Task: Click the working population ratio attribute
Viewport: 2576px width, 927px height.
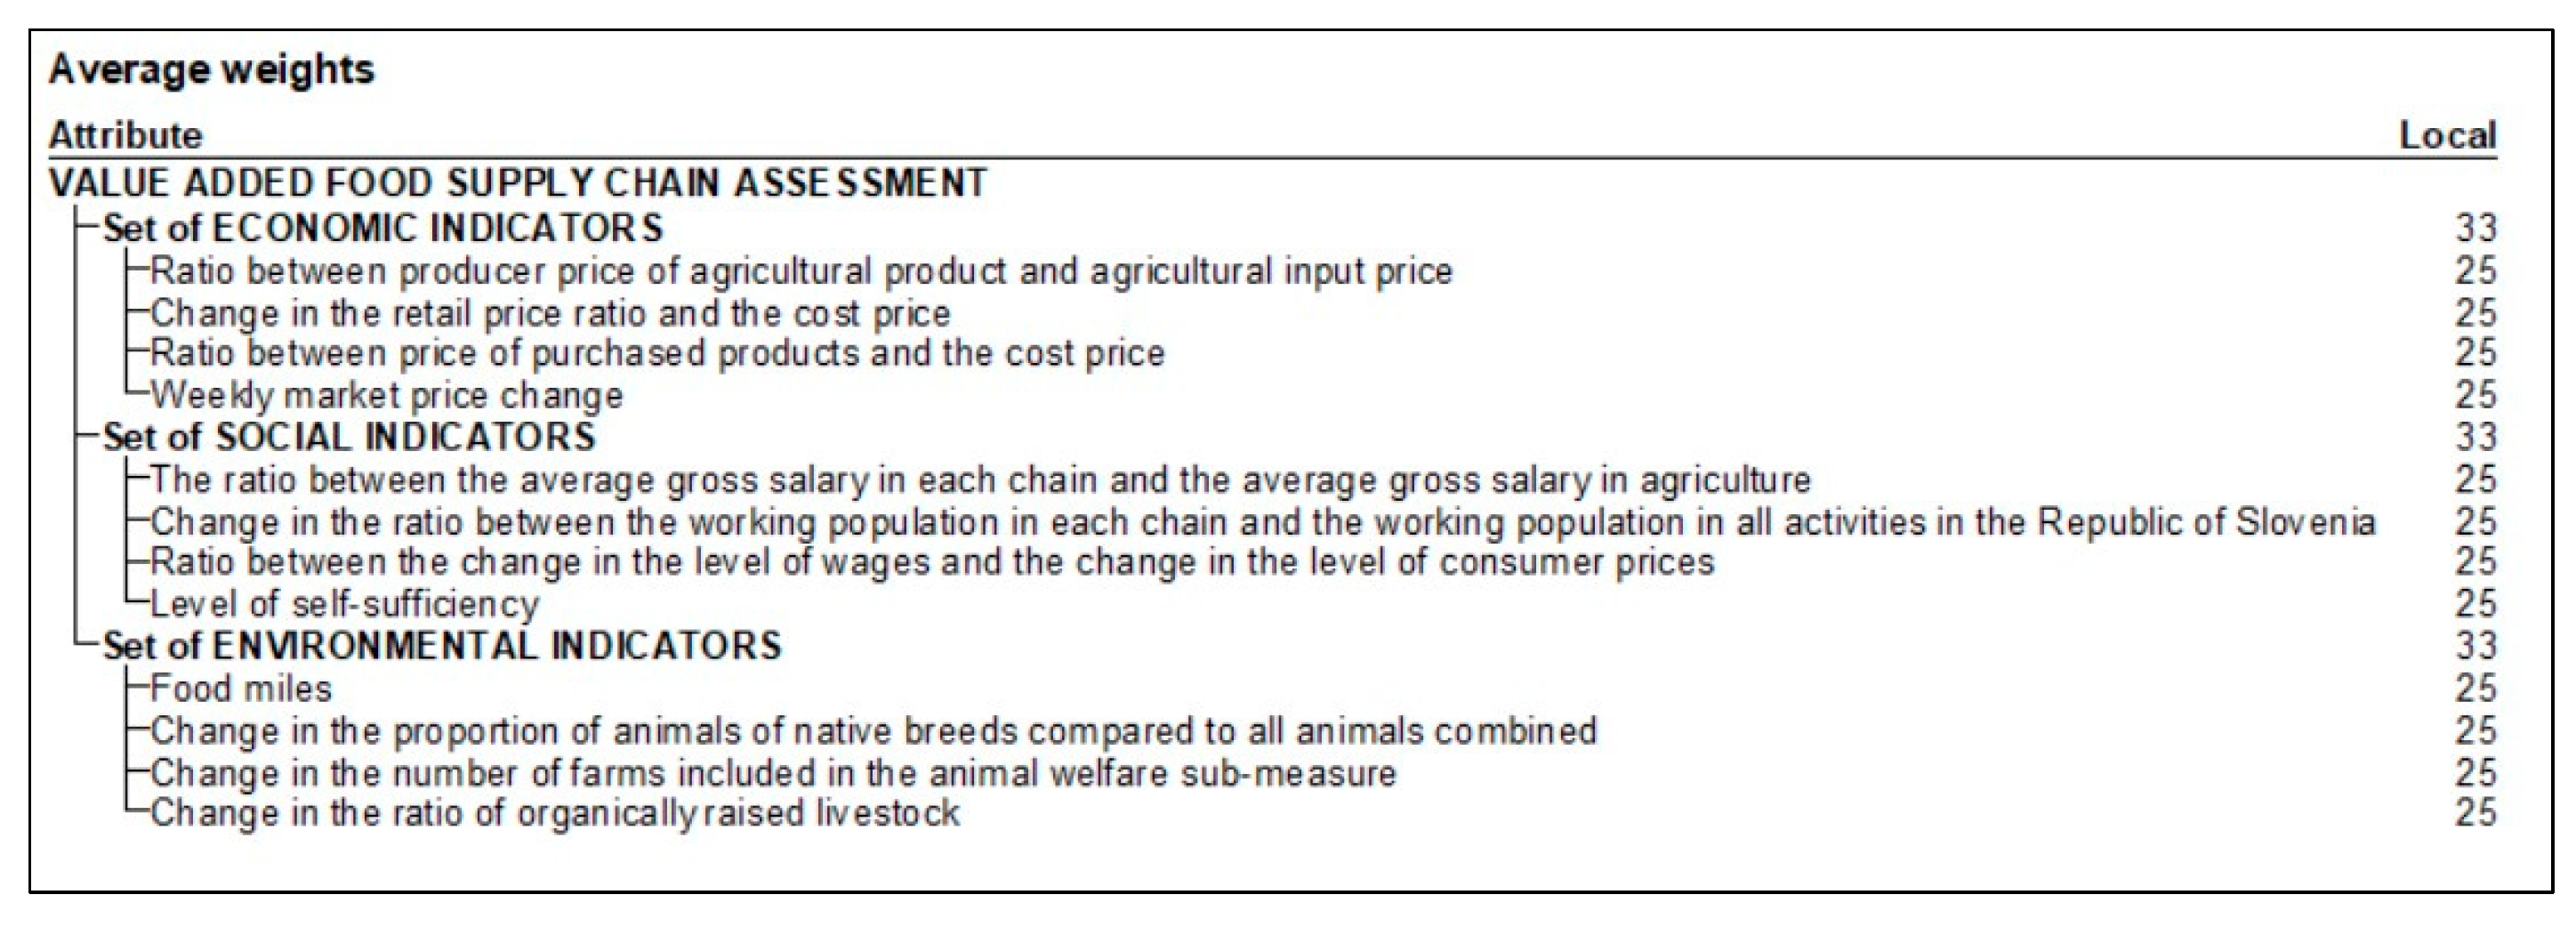Action: (1262, 522)
